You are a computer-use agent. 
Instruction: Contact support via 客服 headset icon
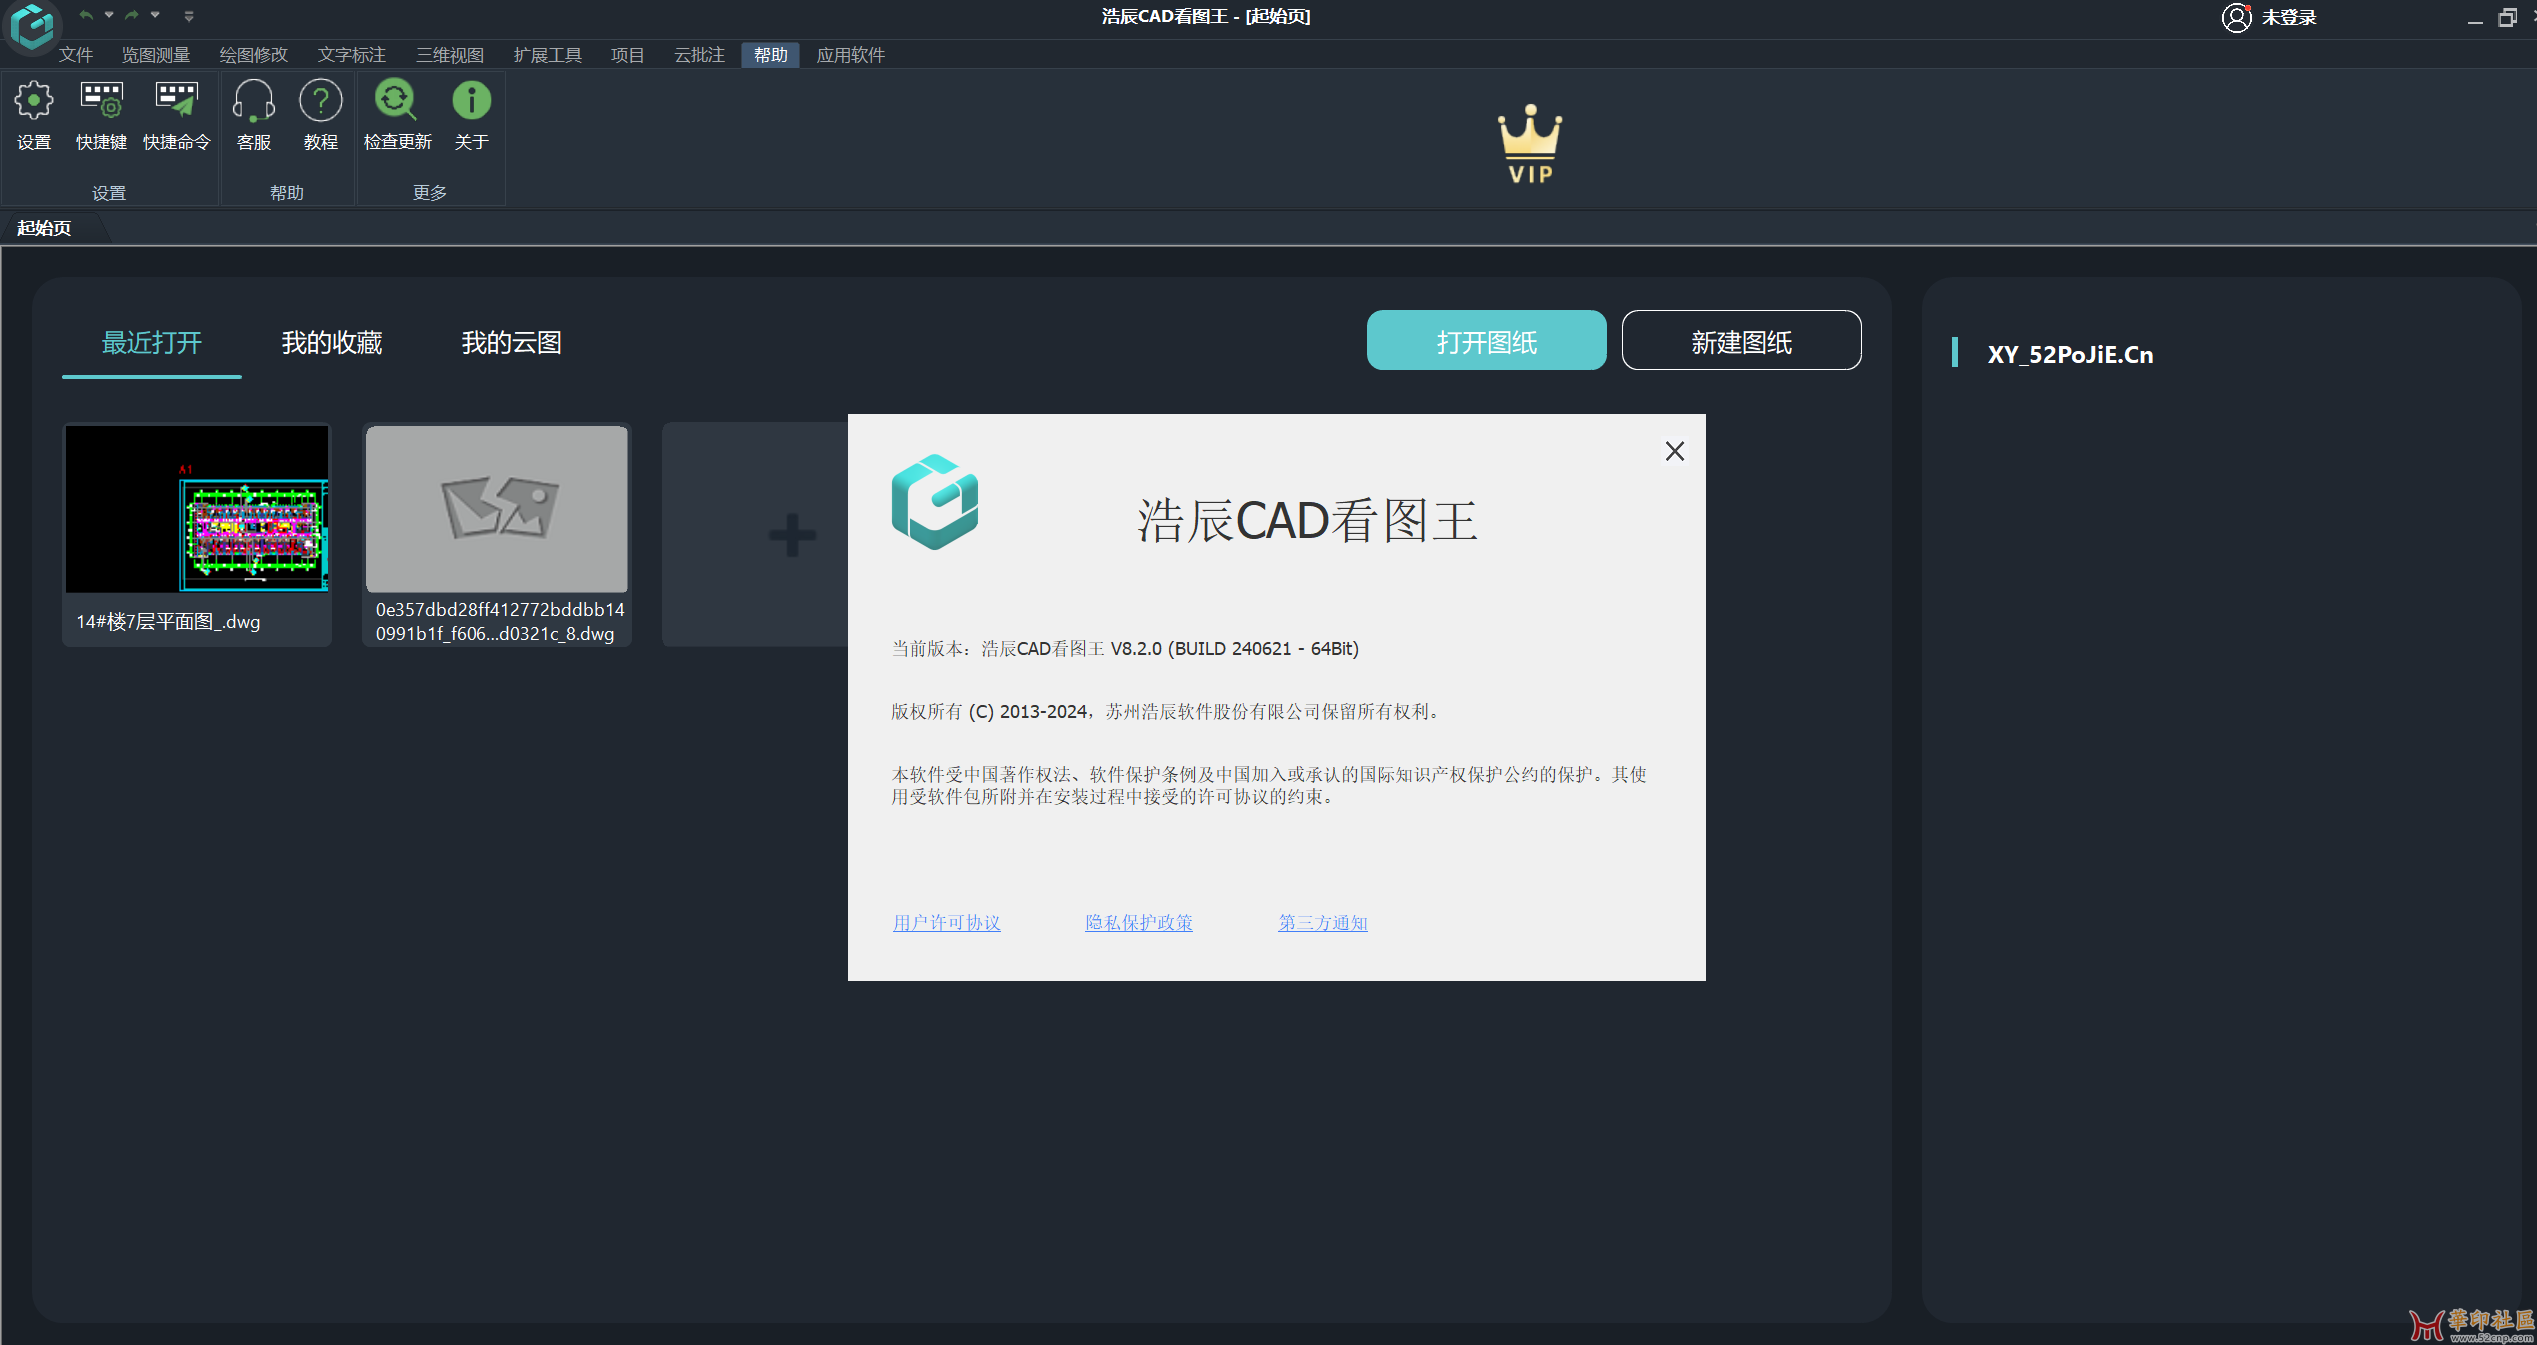(254, 101)
